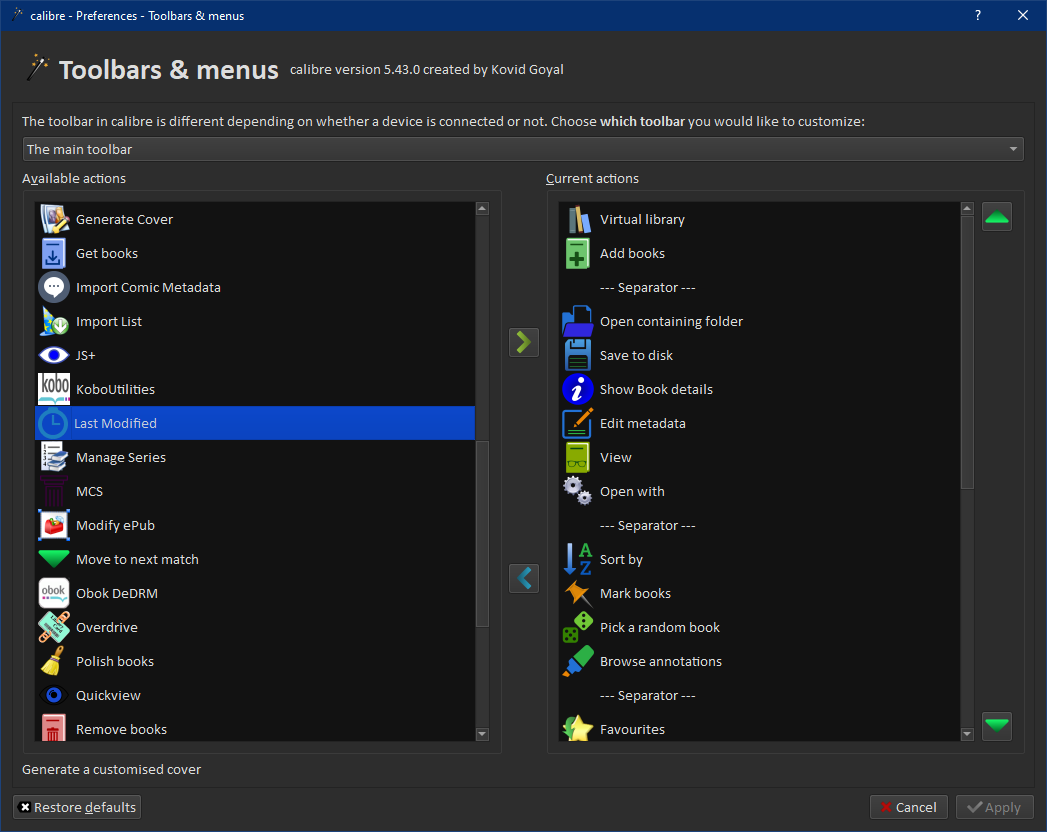Select Import Comic Metadata entry
This screenshot has width=1047, height=832.
point(148,287)
